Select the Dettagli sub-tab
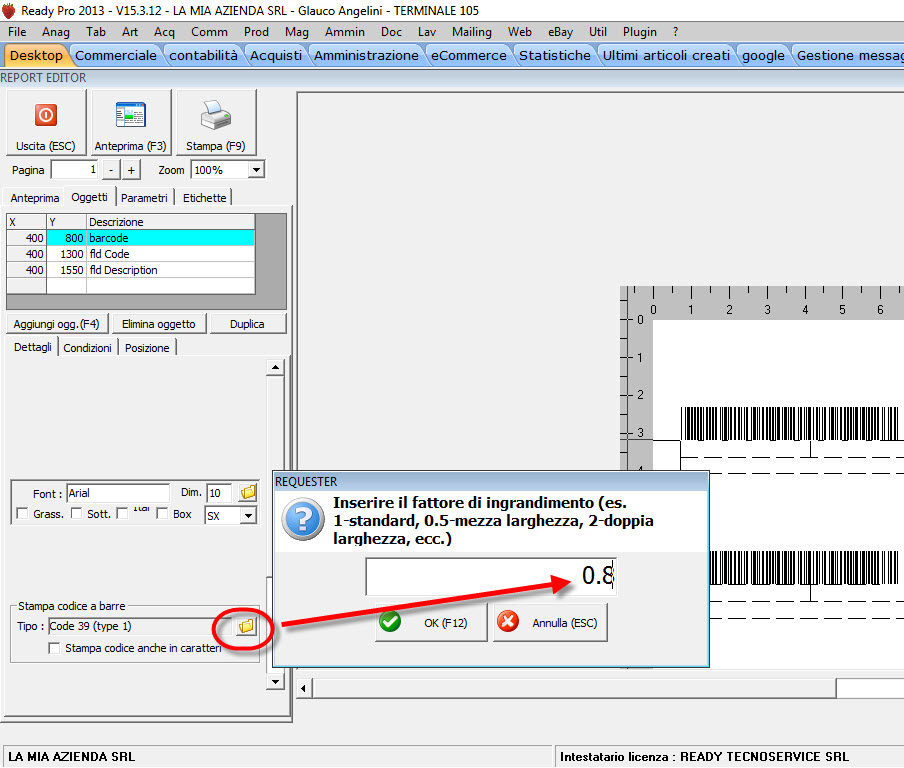Viewport: 904px width, 768px height. point(32,347)
